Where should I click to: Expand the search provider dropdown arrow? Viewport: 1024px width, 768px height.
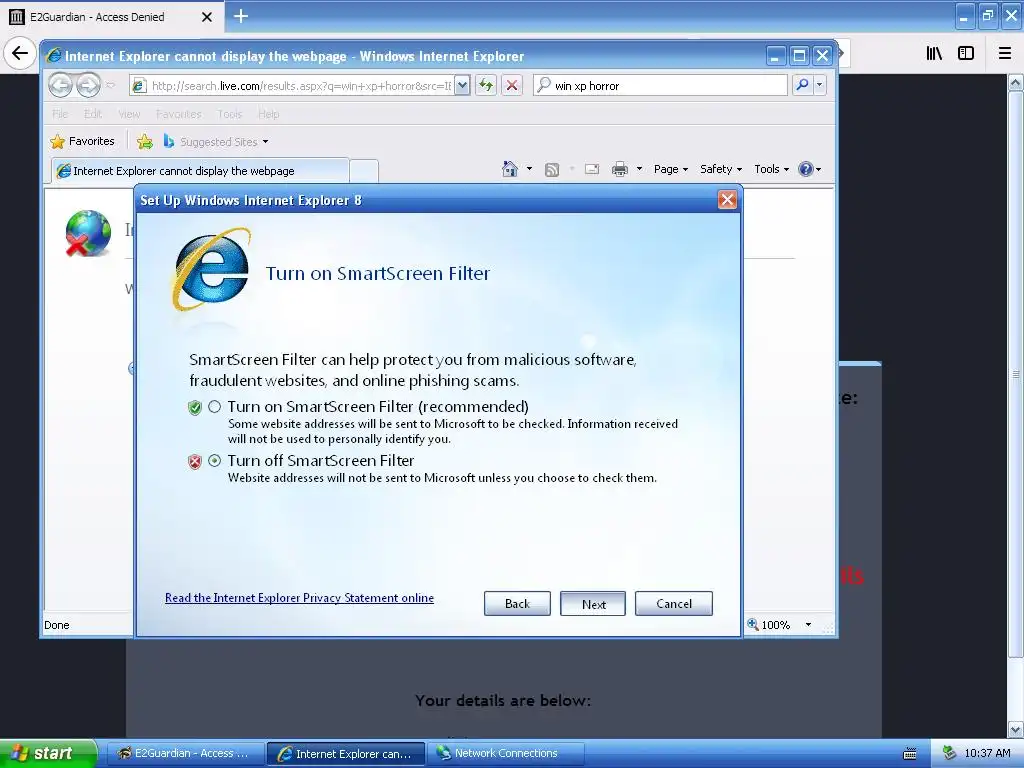[x=820, y=85]
